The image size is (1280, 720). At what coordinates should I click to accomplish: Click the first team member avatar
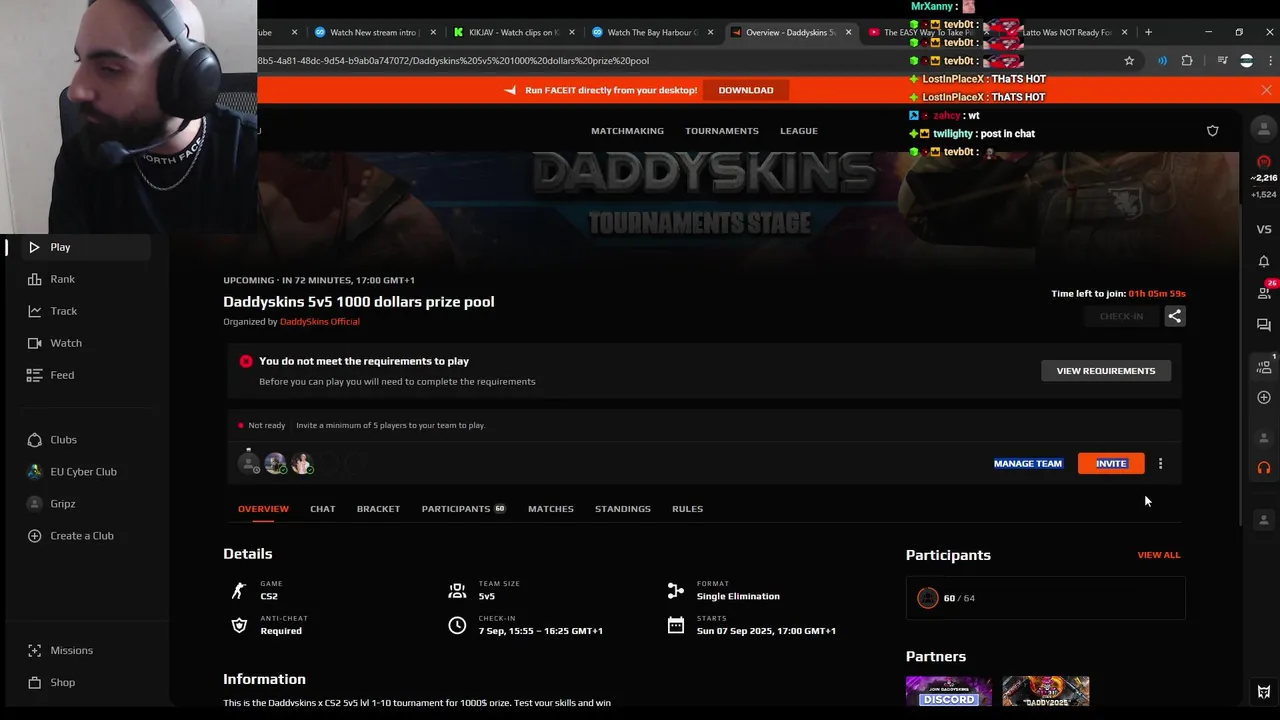pos(249,462)
